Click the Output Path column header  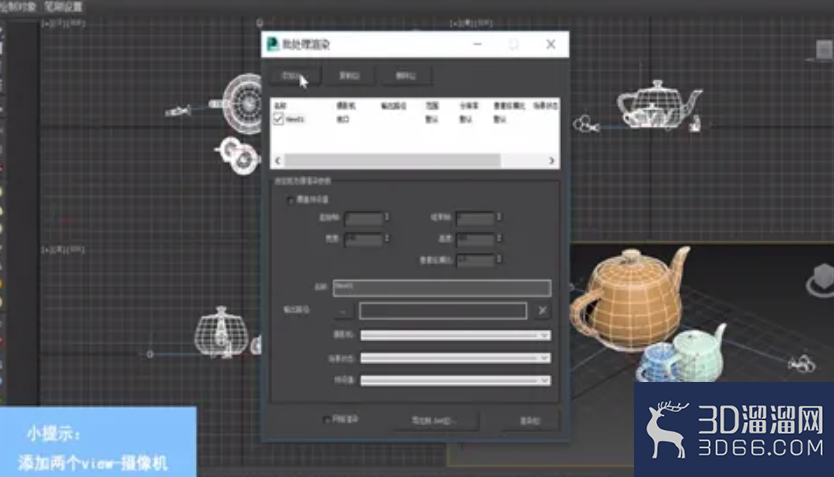click(x=393, y=106)
